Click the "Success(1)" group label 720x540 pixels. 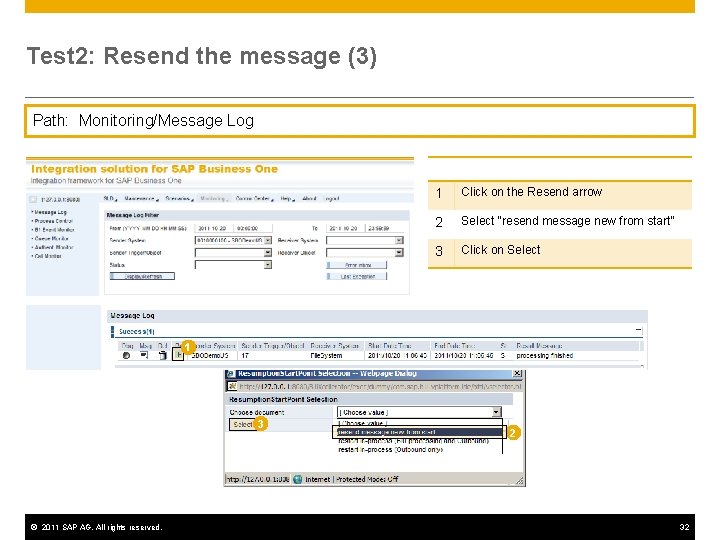[136, 331]
